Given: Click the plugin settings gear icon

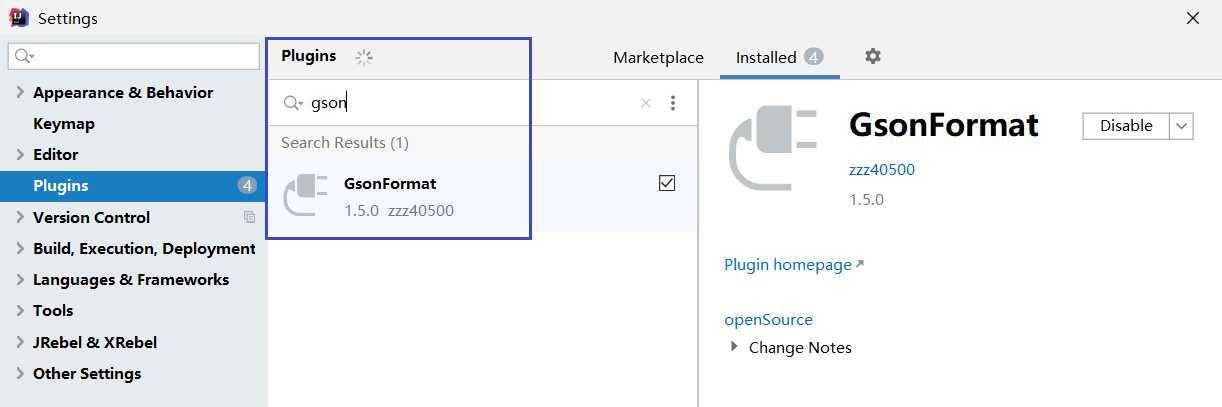Looking at the screenshot, I should point(873,57).
